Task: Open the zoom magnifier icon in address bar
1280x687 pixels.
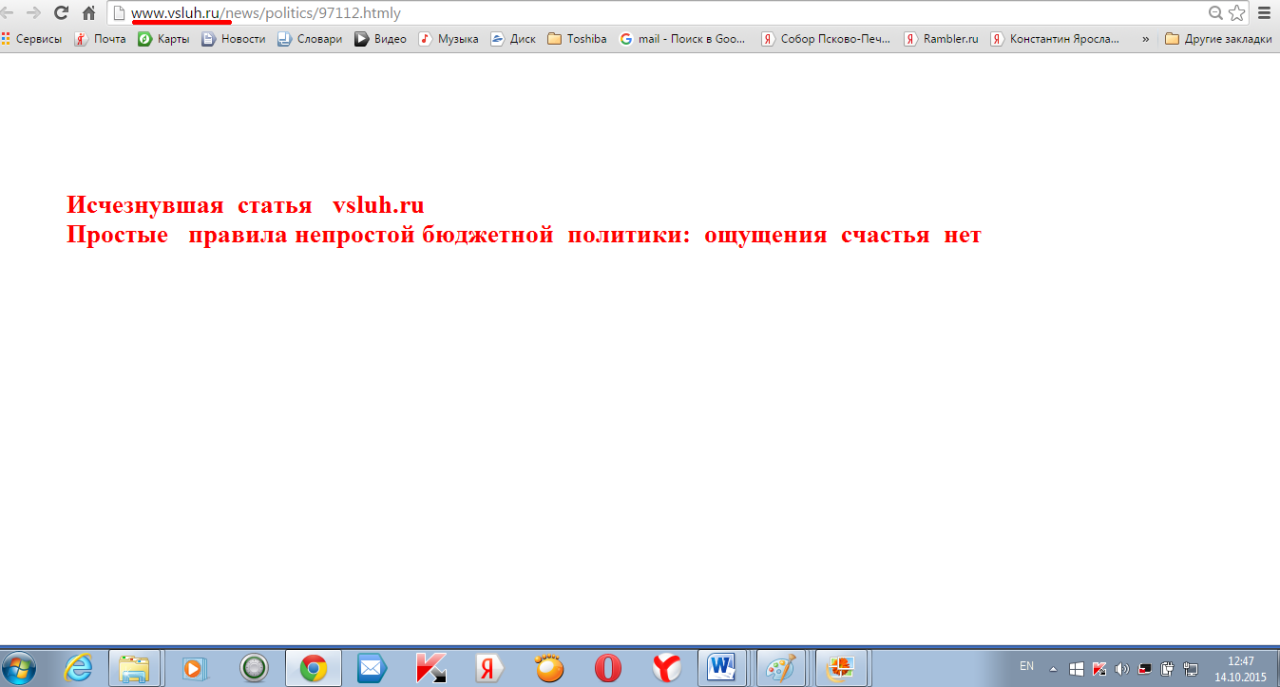Action: pyautogui.click(x=1216, y=13)
